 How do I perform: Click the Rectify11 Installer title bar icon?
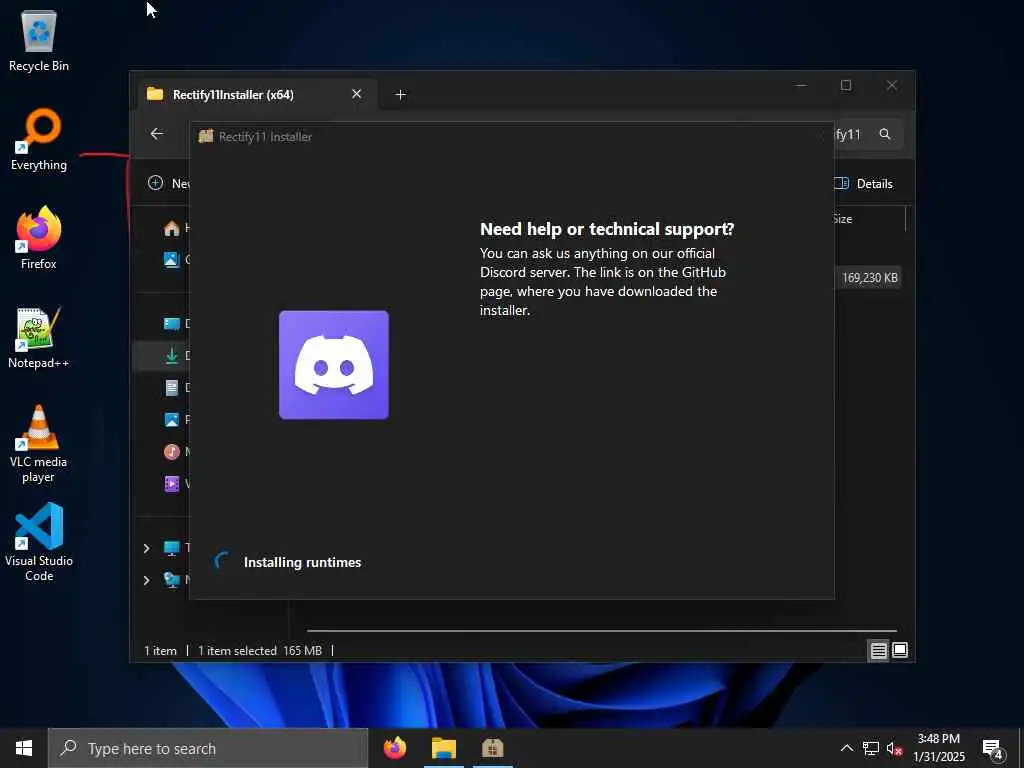tap(206, 136)
